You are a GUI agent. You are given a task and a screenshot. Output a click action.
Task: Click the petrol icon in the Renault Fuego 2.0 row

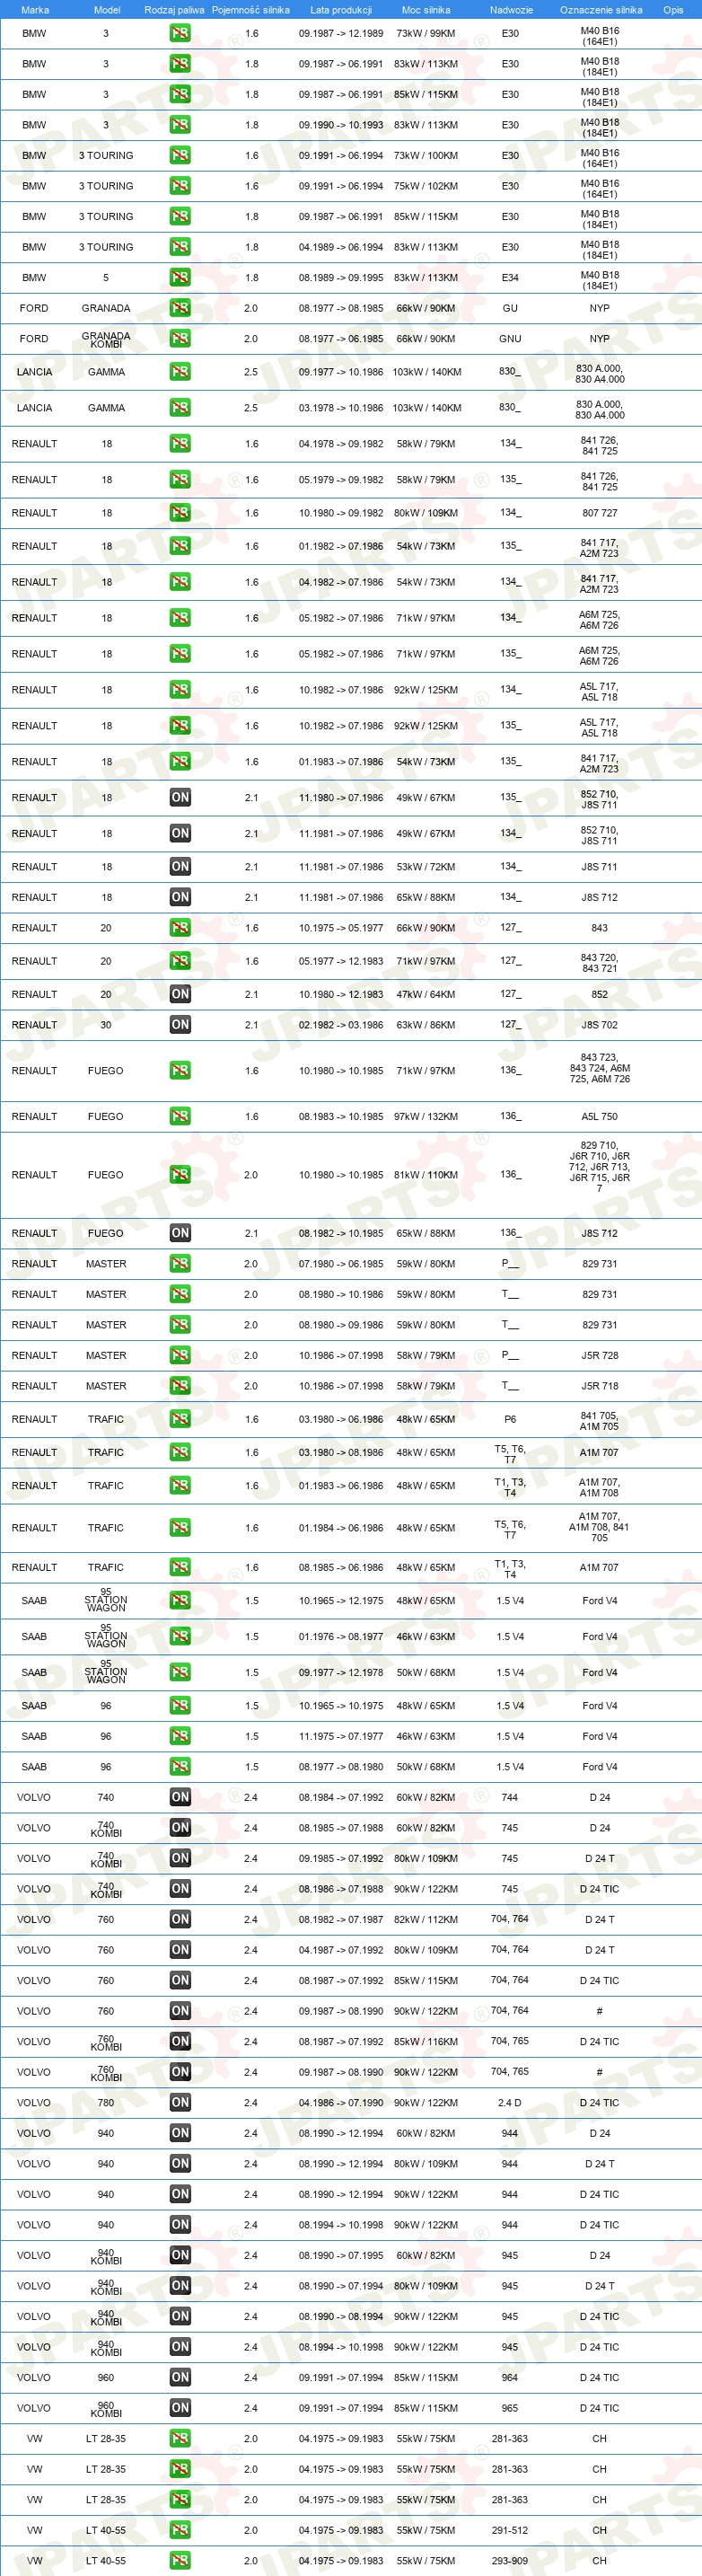tap(180, 1175)
